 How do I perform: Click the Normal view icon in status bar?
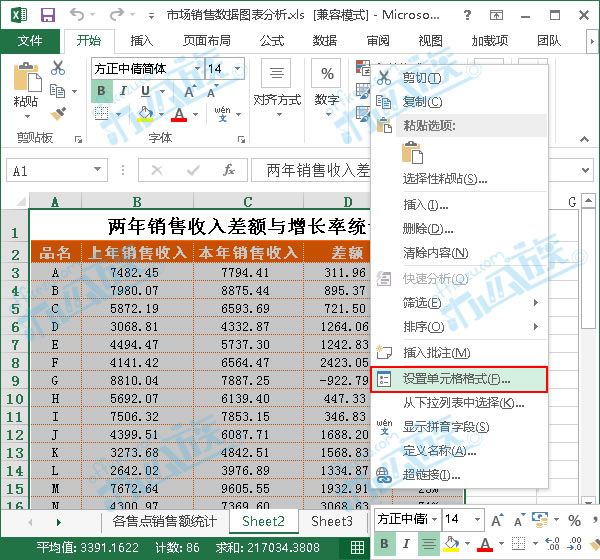coord(357,547)
